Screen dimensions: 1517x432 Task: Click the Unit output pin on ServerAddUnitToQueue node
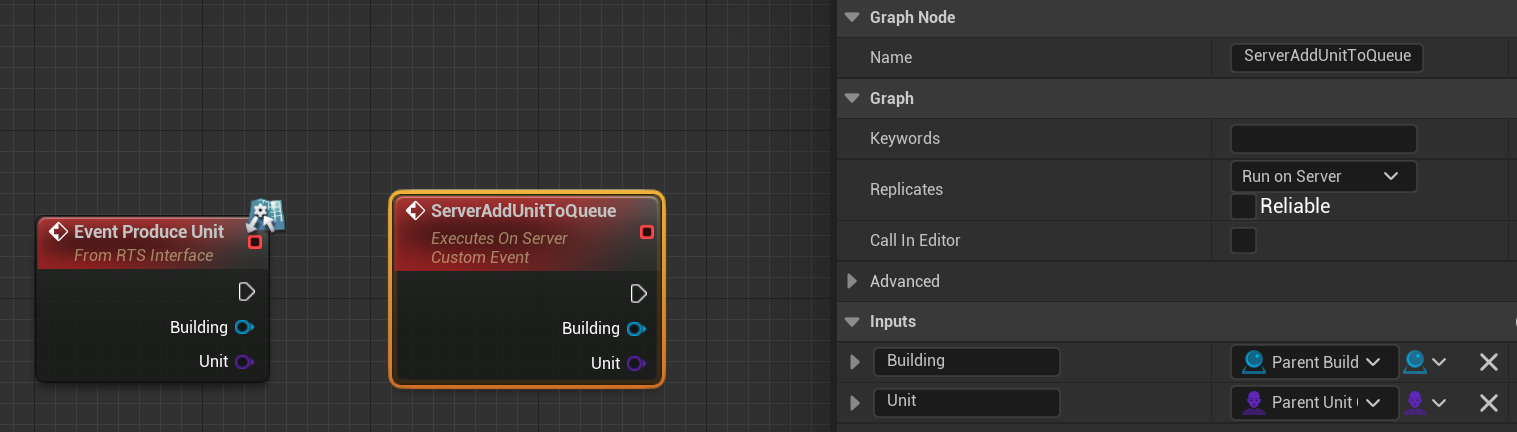tap(635, 363)
